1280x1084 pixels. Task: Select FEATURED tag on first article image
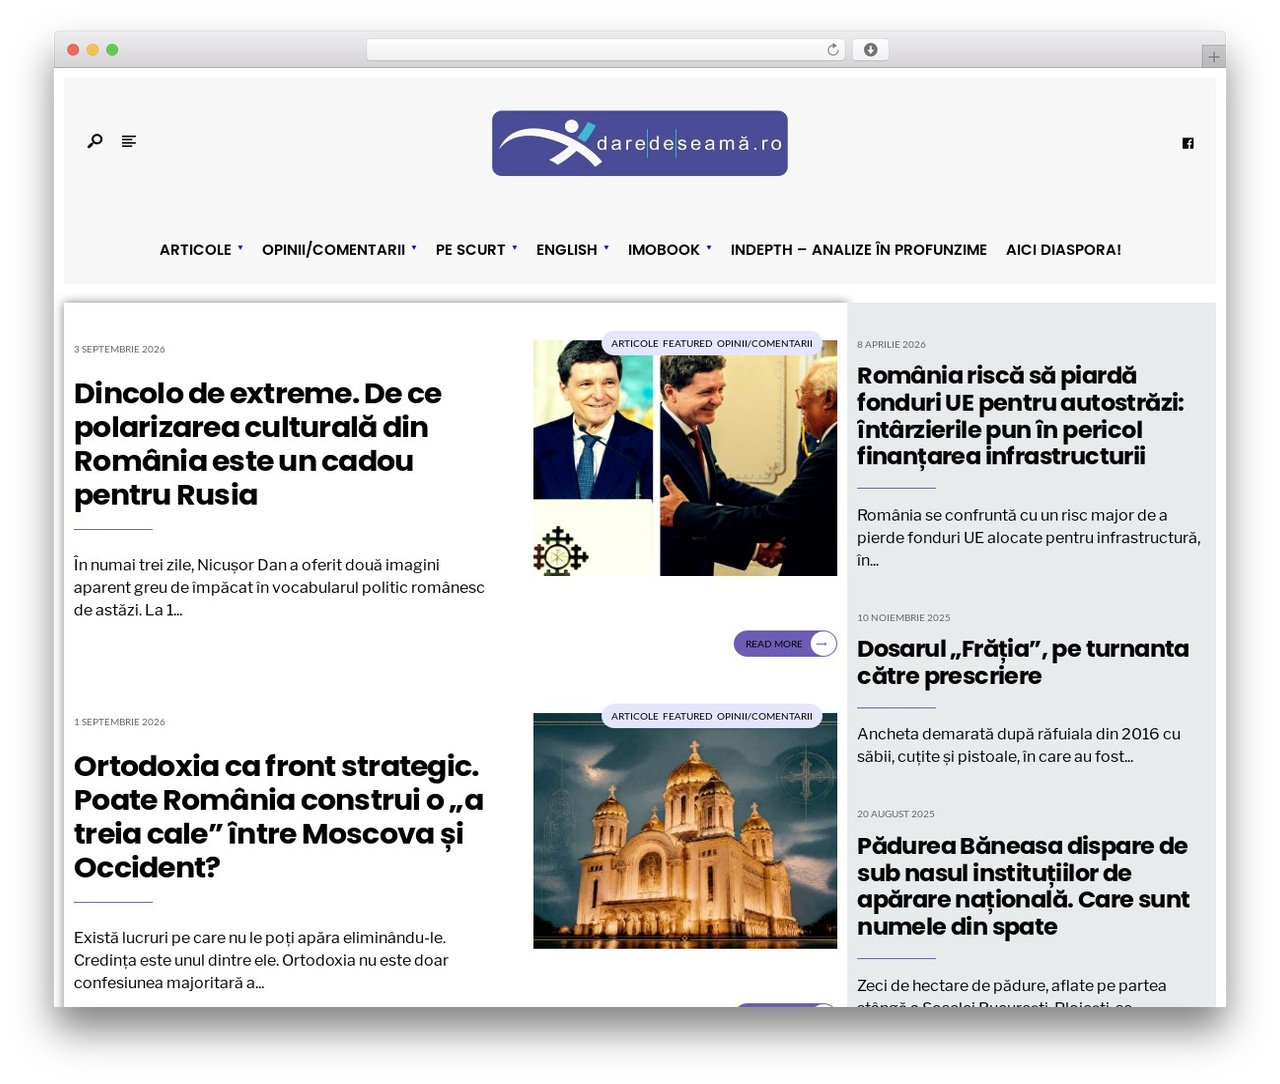click(x=687, y=344)
